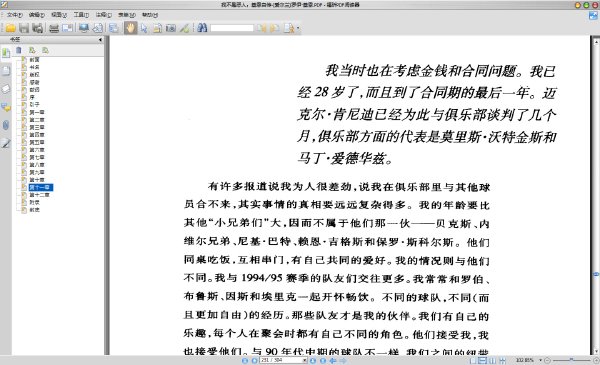
Task: Switch to continuous page layout icon
Action: (x=483, y=360)
